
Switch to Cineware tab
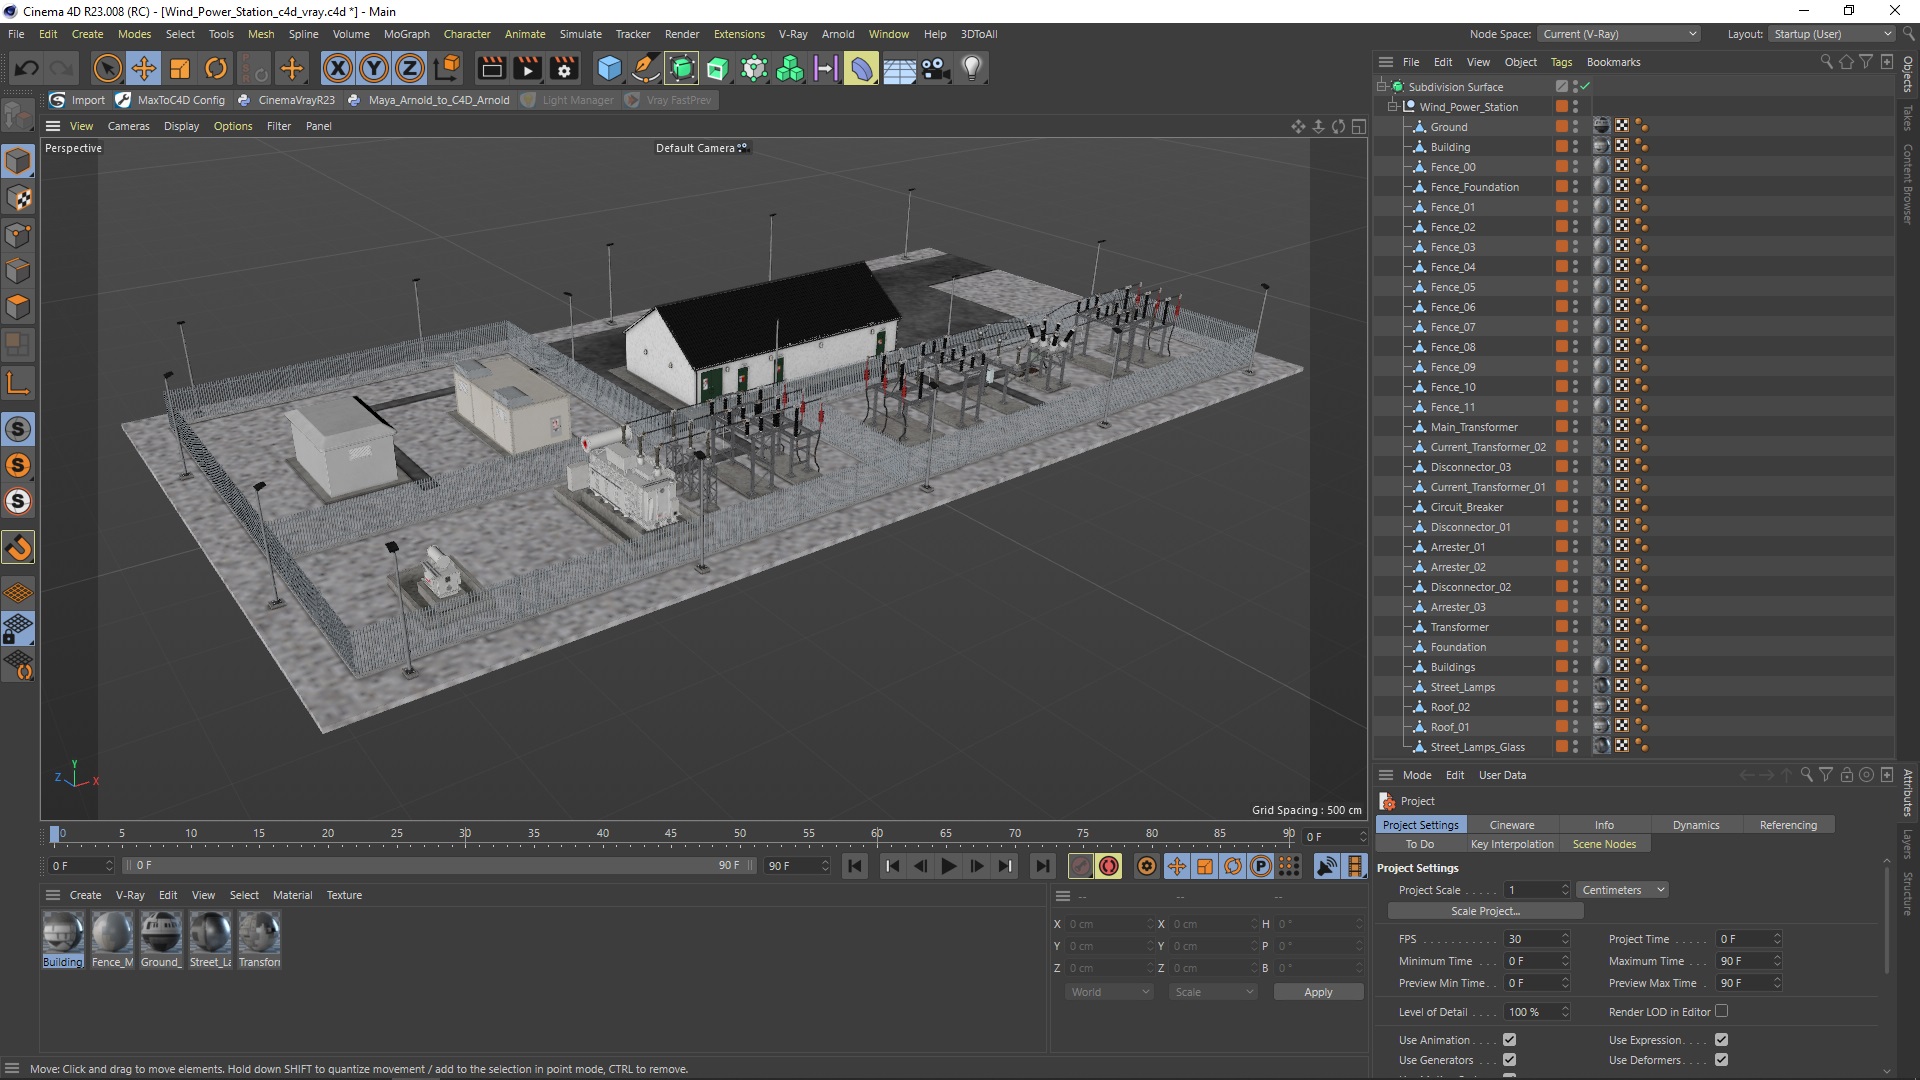pos(1511,825)
